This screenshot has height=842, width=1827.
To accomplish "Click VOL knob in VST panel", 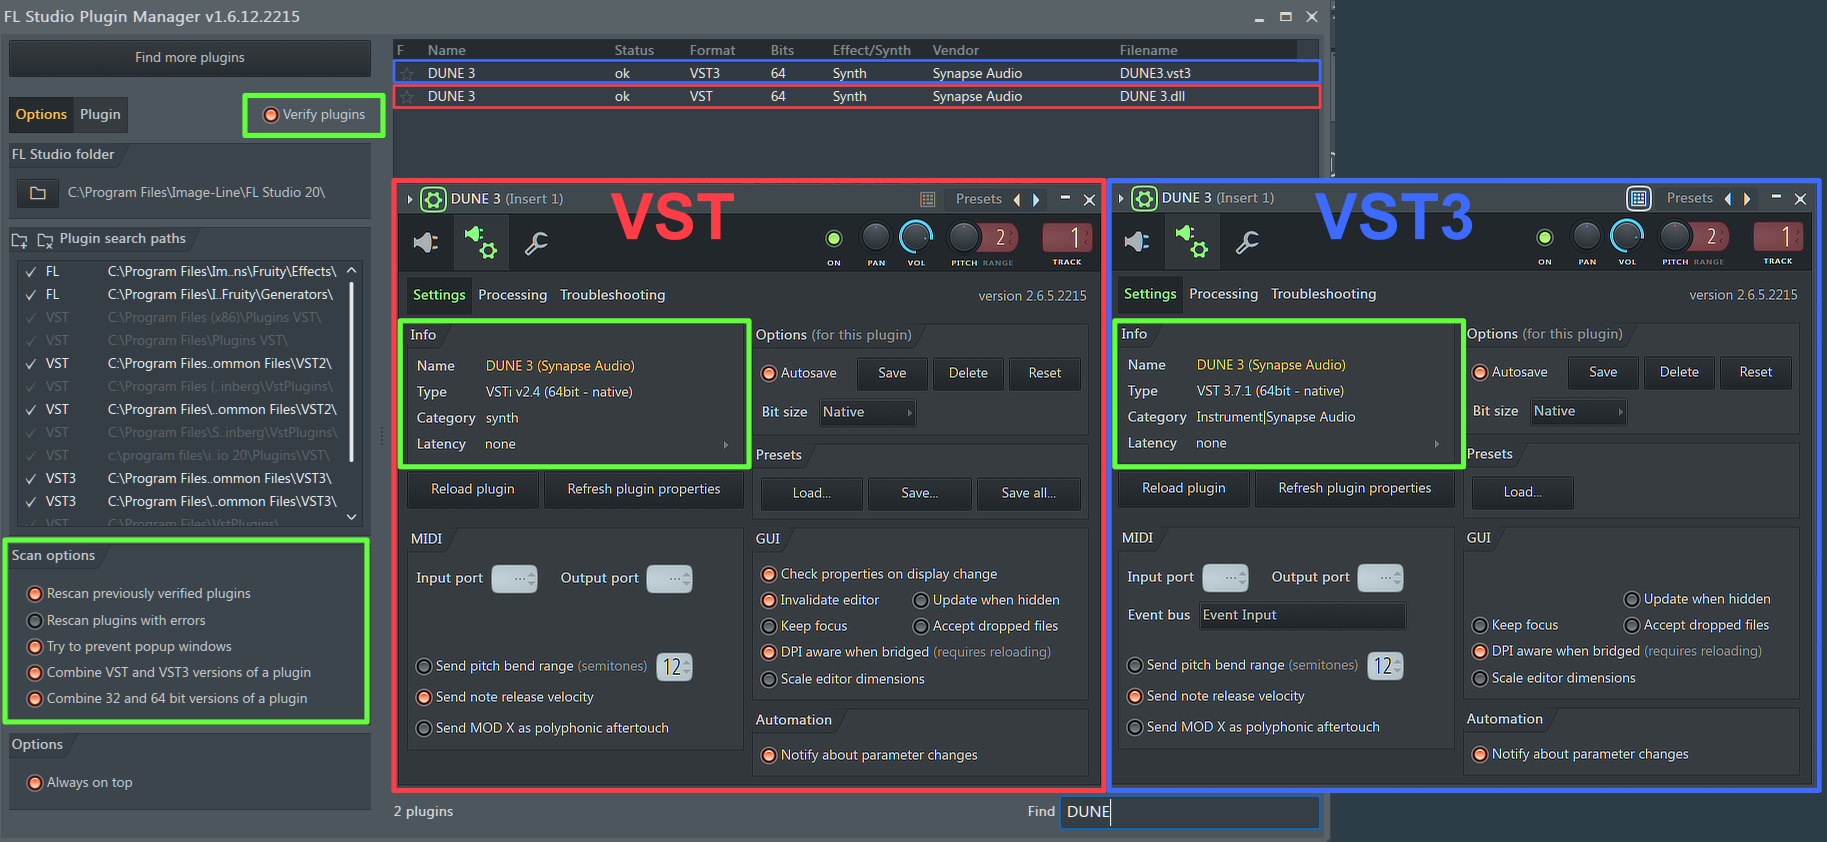I will (916, 237).
